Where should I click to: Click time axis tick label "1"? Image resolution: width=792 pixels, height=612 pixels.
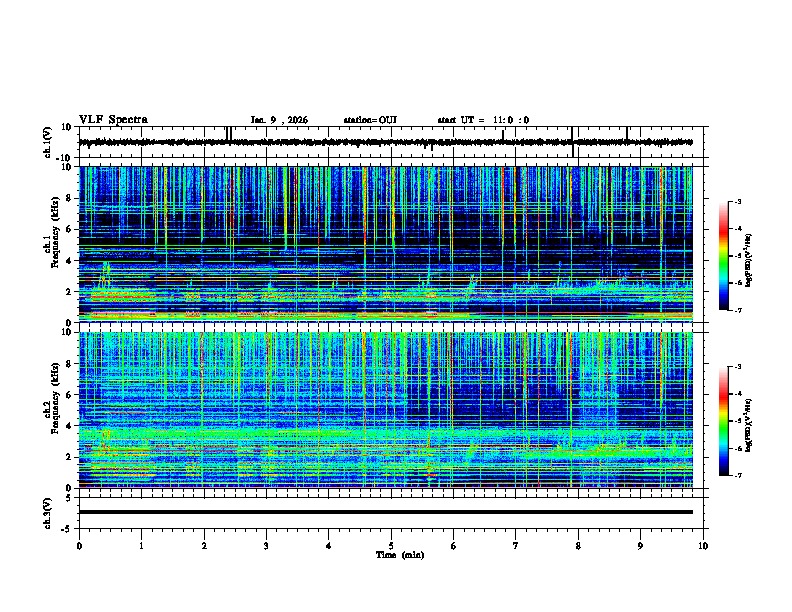pos(141,546)
